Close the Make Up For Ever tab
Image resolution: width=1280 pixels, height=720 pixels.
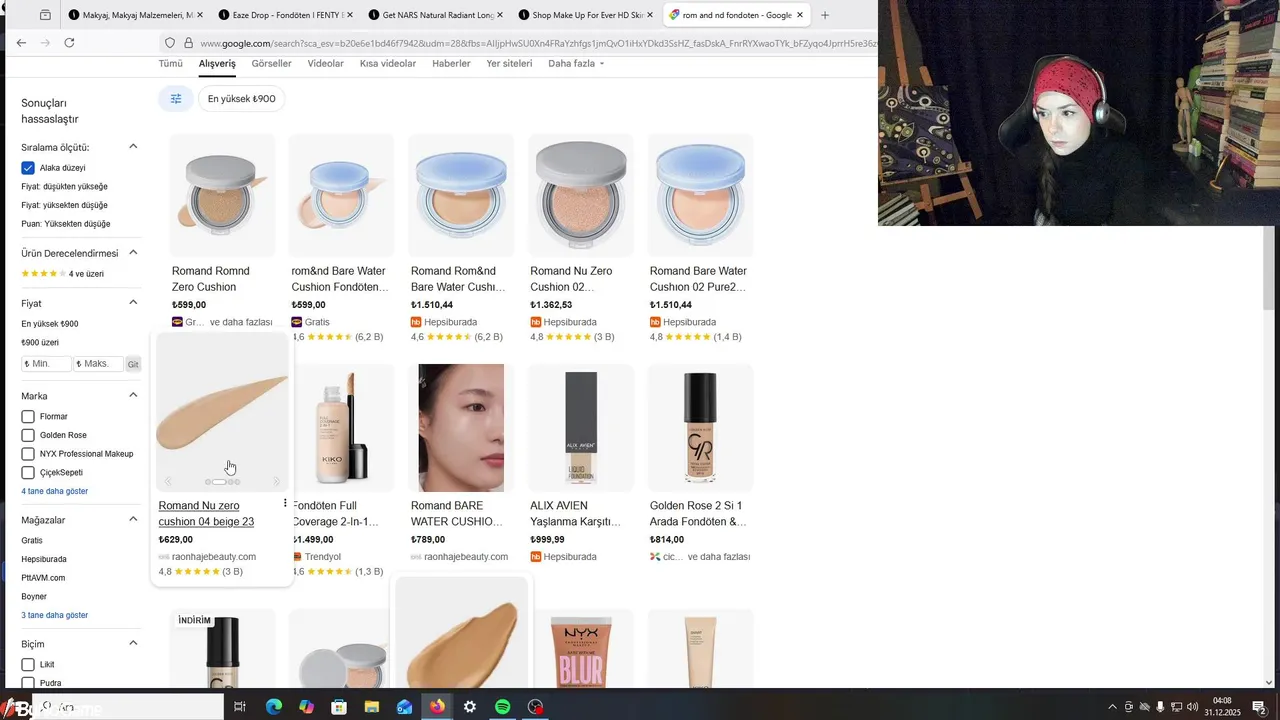click(650, 15)
